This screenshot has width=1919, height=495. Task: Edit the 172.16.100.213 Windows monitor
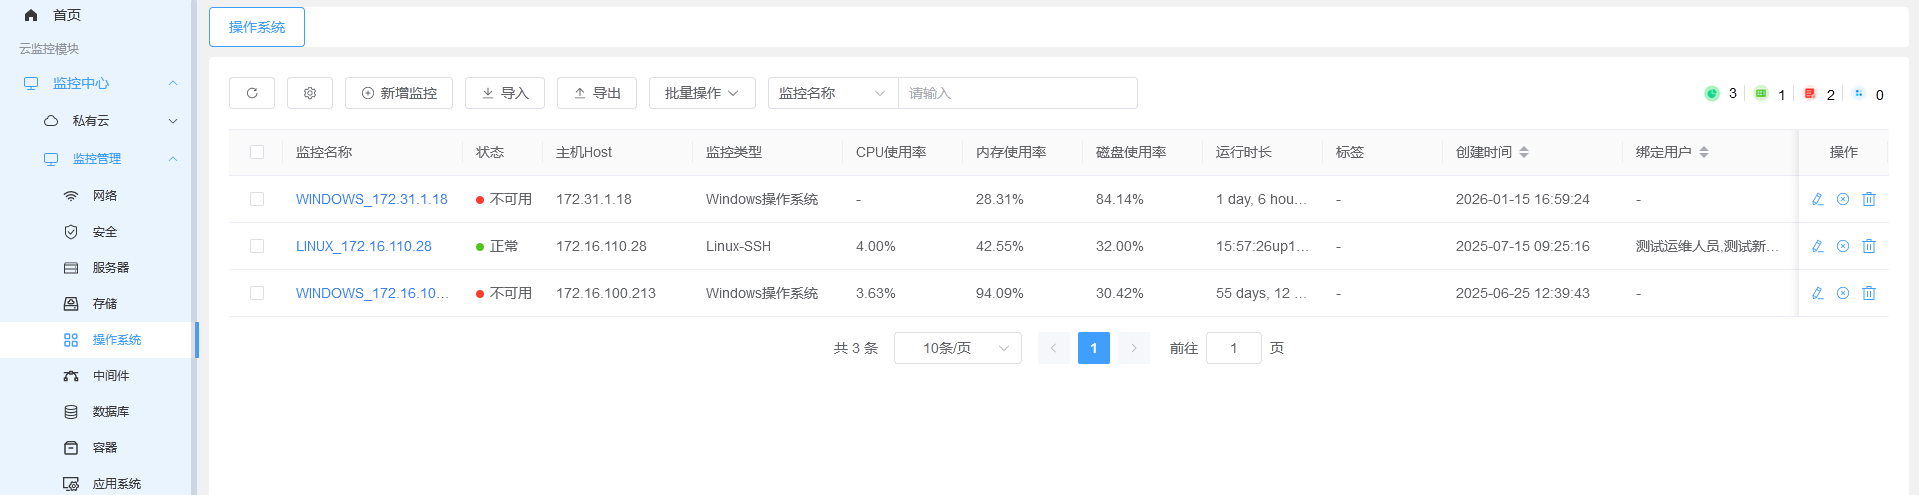(1818, 293)
